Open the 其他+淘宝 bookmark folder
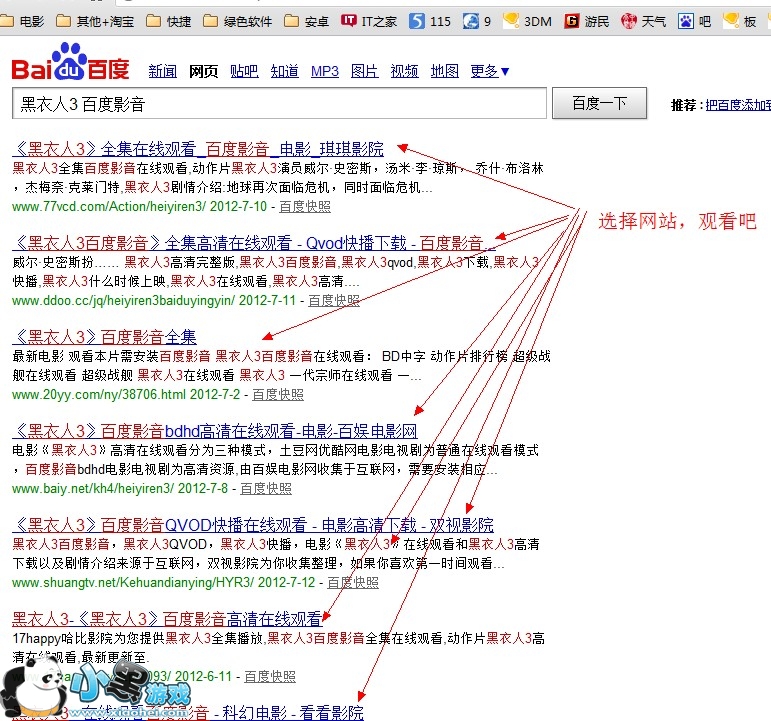 point(95,21)
